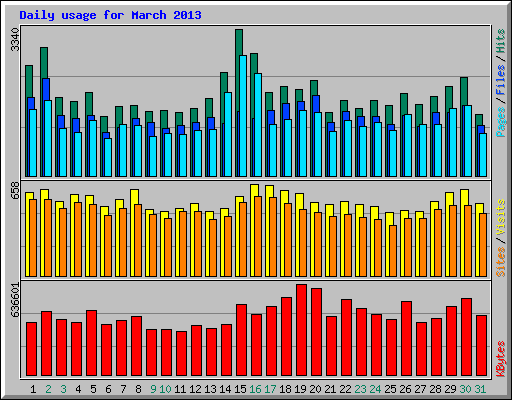Click the cyan Pages bar for day 30
Image resolution: width=512 pixels, height=400 pixels.
468,141
